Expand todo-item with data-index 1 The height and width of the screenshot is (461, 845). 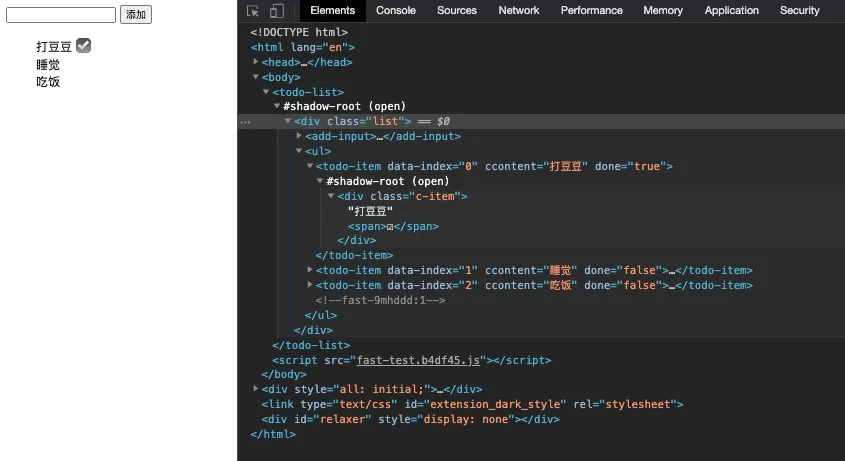(x=310, y=270)
